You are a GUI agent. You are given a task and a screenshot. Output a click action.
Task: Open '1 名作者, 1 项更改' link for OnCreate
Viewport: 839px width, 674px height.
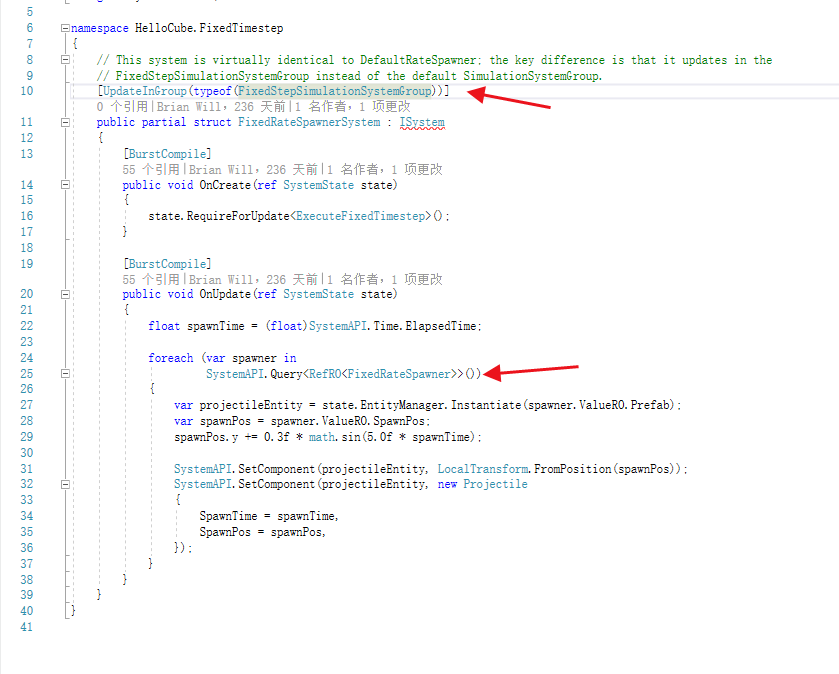pos(385,170)
